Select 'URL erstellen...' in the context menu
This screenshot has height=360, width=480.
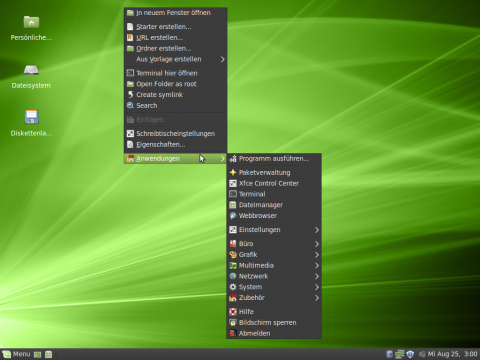(176, 38)
